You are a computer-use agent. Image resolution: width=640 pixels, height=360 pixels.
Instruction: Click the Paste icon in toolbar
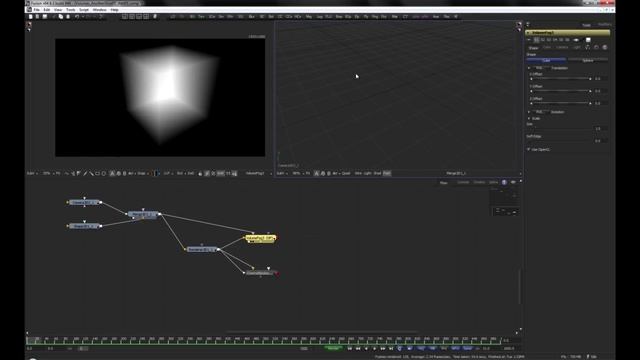pyautogui.click(x=68, y=17)
